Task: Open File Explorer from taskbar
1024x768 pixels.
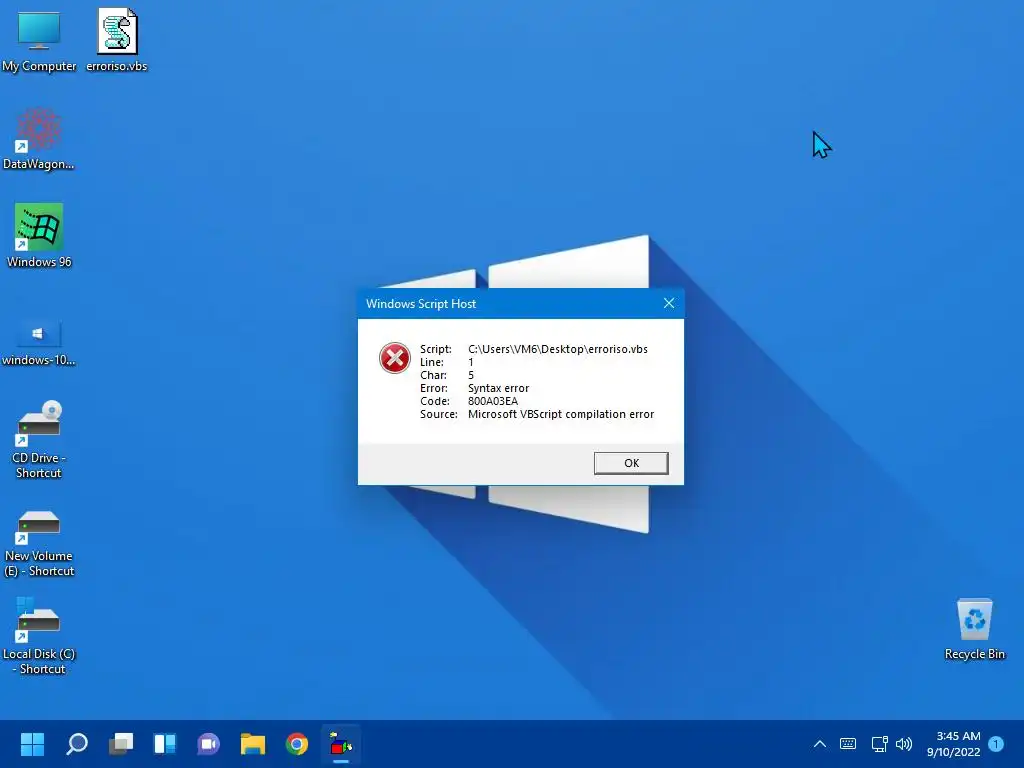Action: click(x=253, y=744)
